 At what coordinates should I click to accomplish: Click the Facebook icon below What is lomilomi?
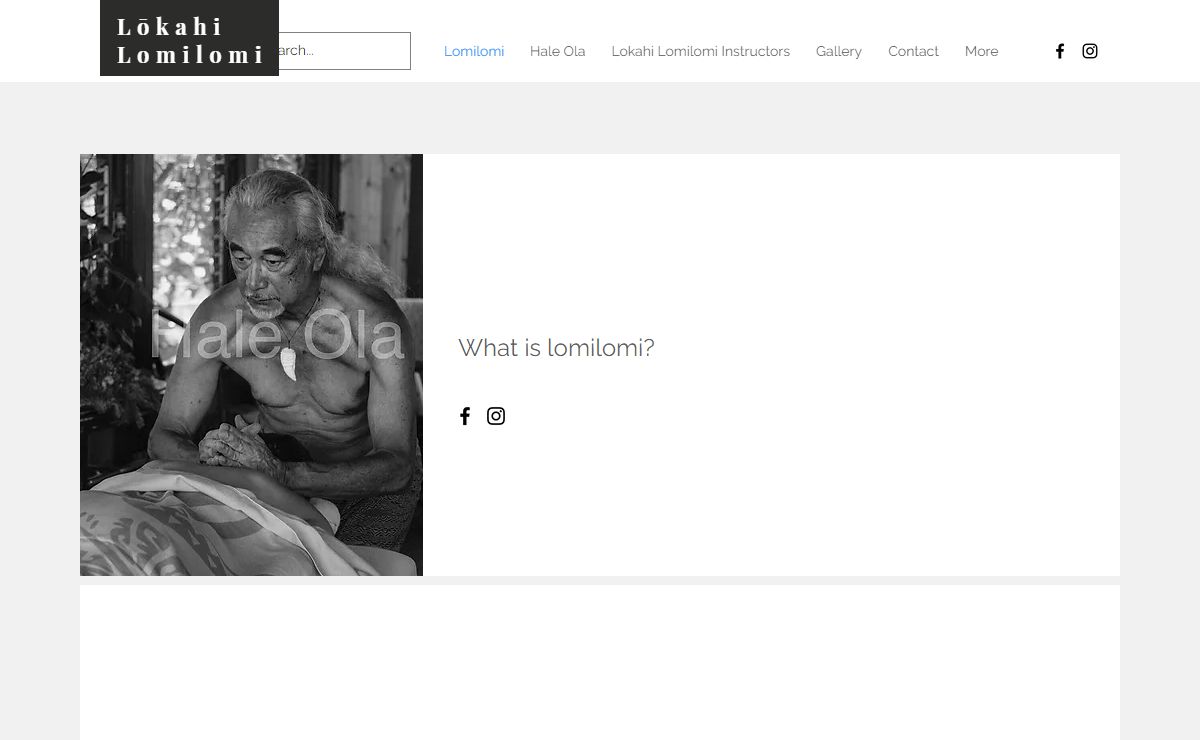pyautogui.click(x=465, y=416)
